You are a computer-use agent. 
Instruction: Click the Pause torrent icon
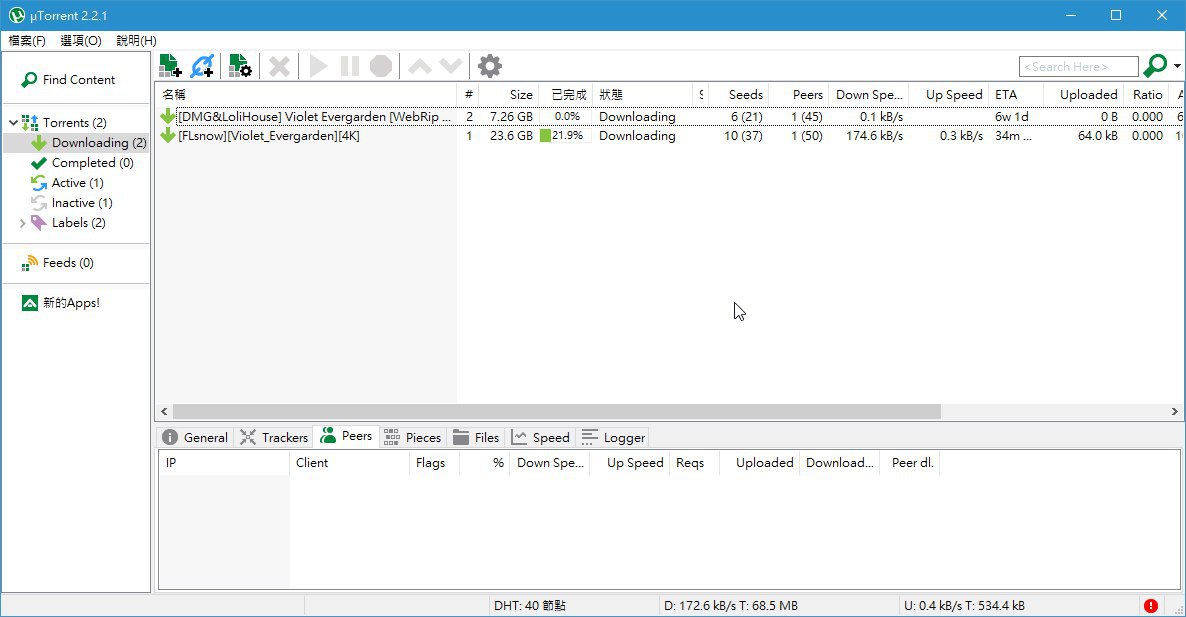pos(349,67)
